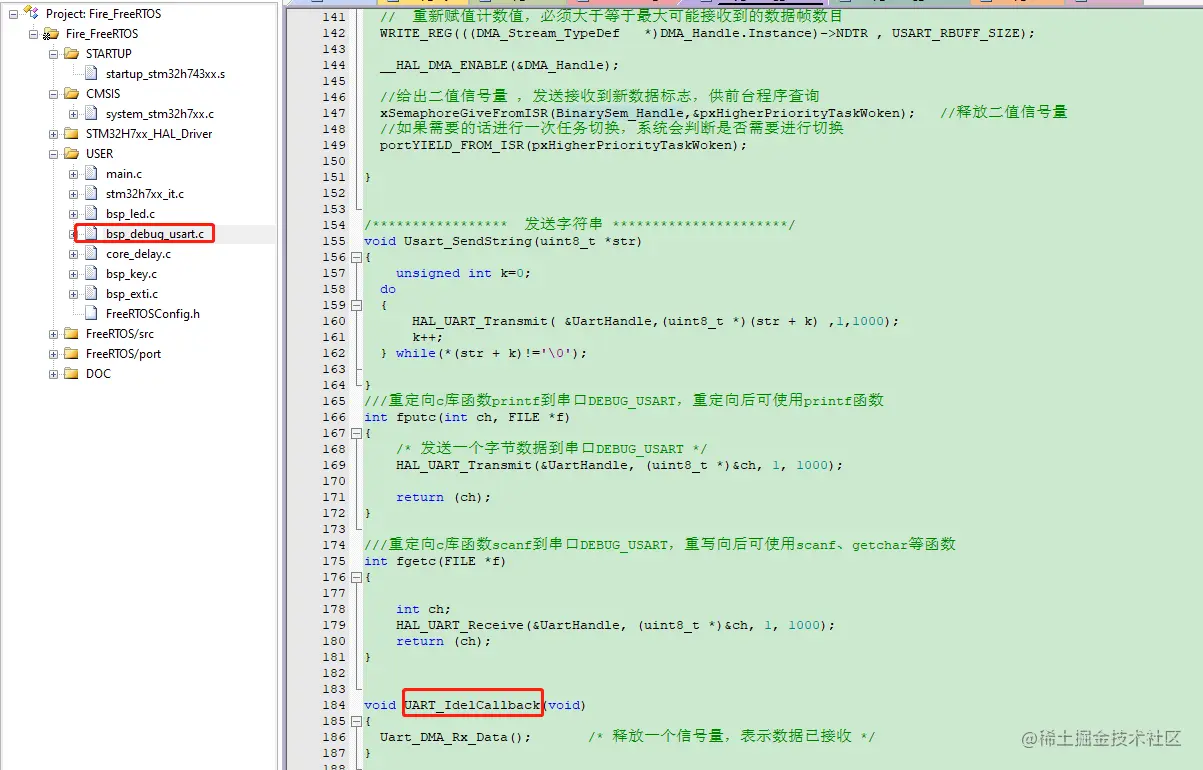This screenshot has width=1203, height=770.
Task: Select main.c in the project tree
Action: click(x=124, y=173)
